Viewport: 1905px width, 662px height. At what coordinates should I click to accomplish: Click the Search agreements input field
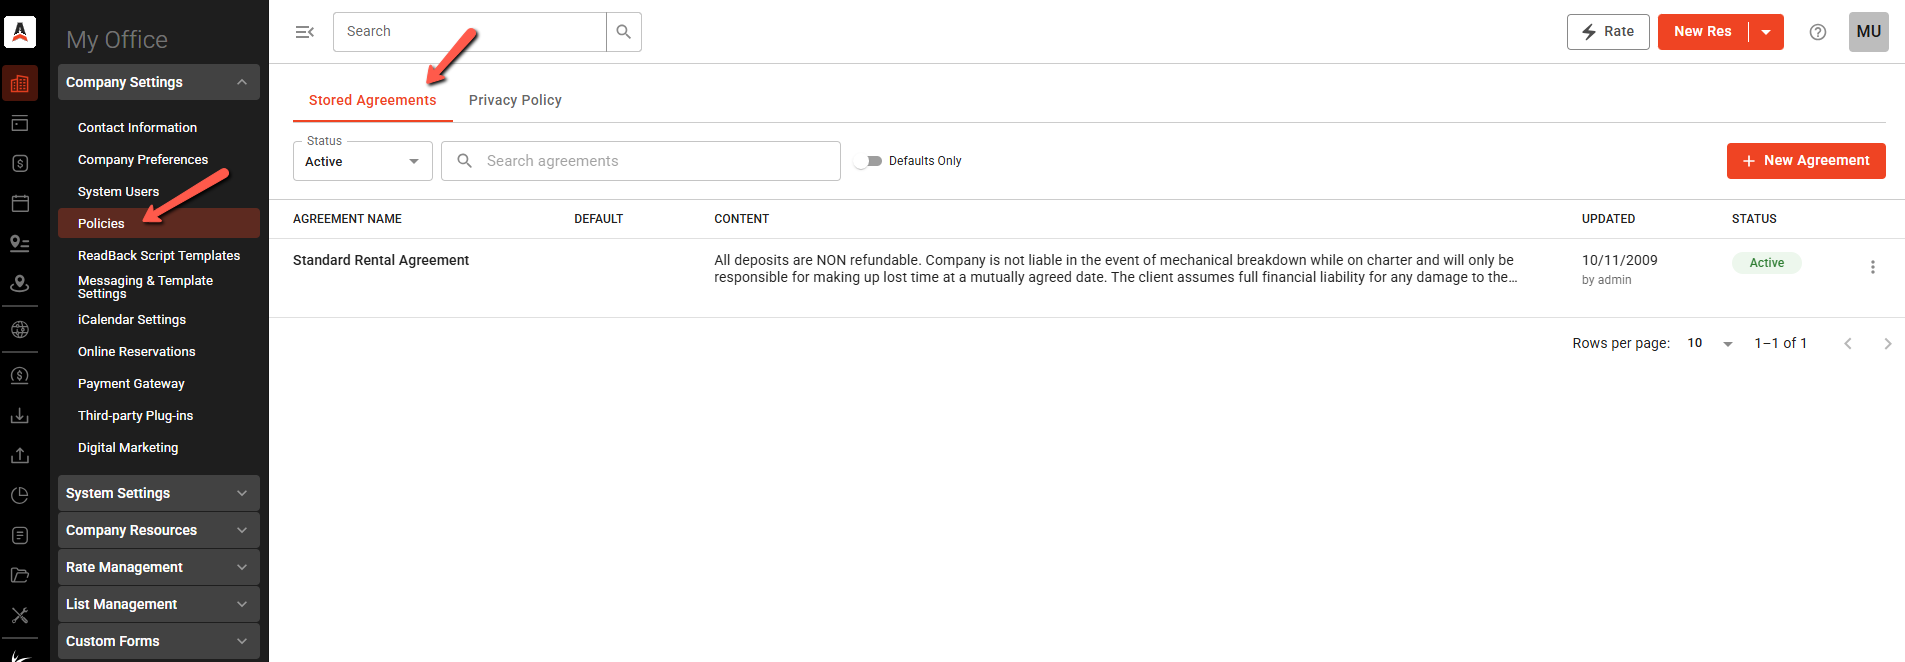[x=641, y=161]
